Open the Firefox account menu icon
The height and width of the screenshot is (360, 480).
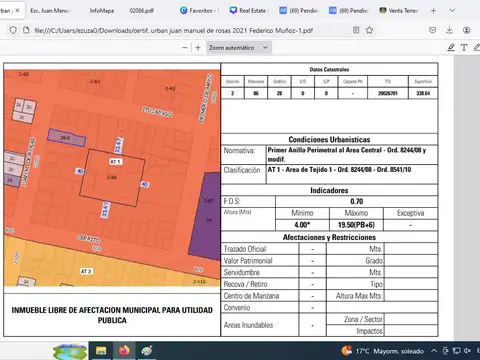point(467,30)
